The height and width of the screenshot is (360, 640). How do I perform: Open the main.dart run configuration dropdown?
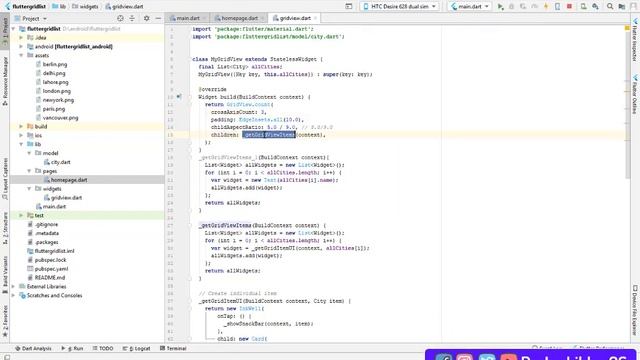coord(469,7)
